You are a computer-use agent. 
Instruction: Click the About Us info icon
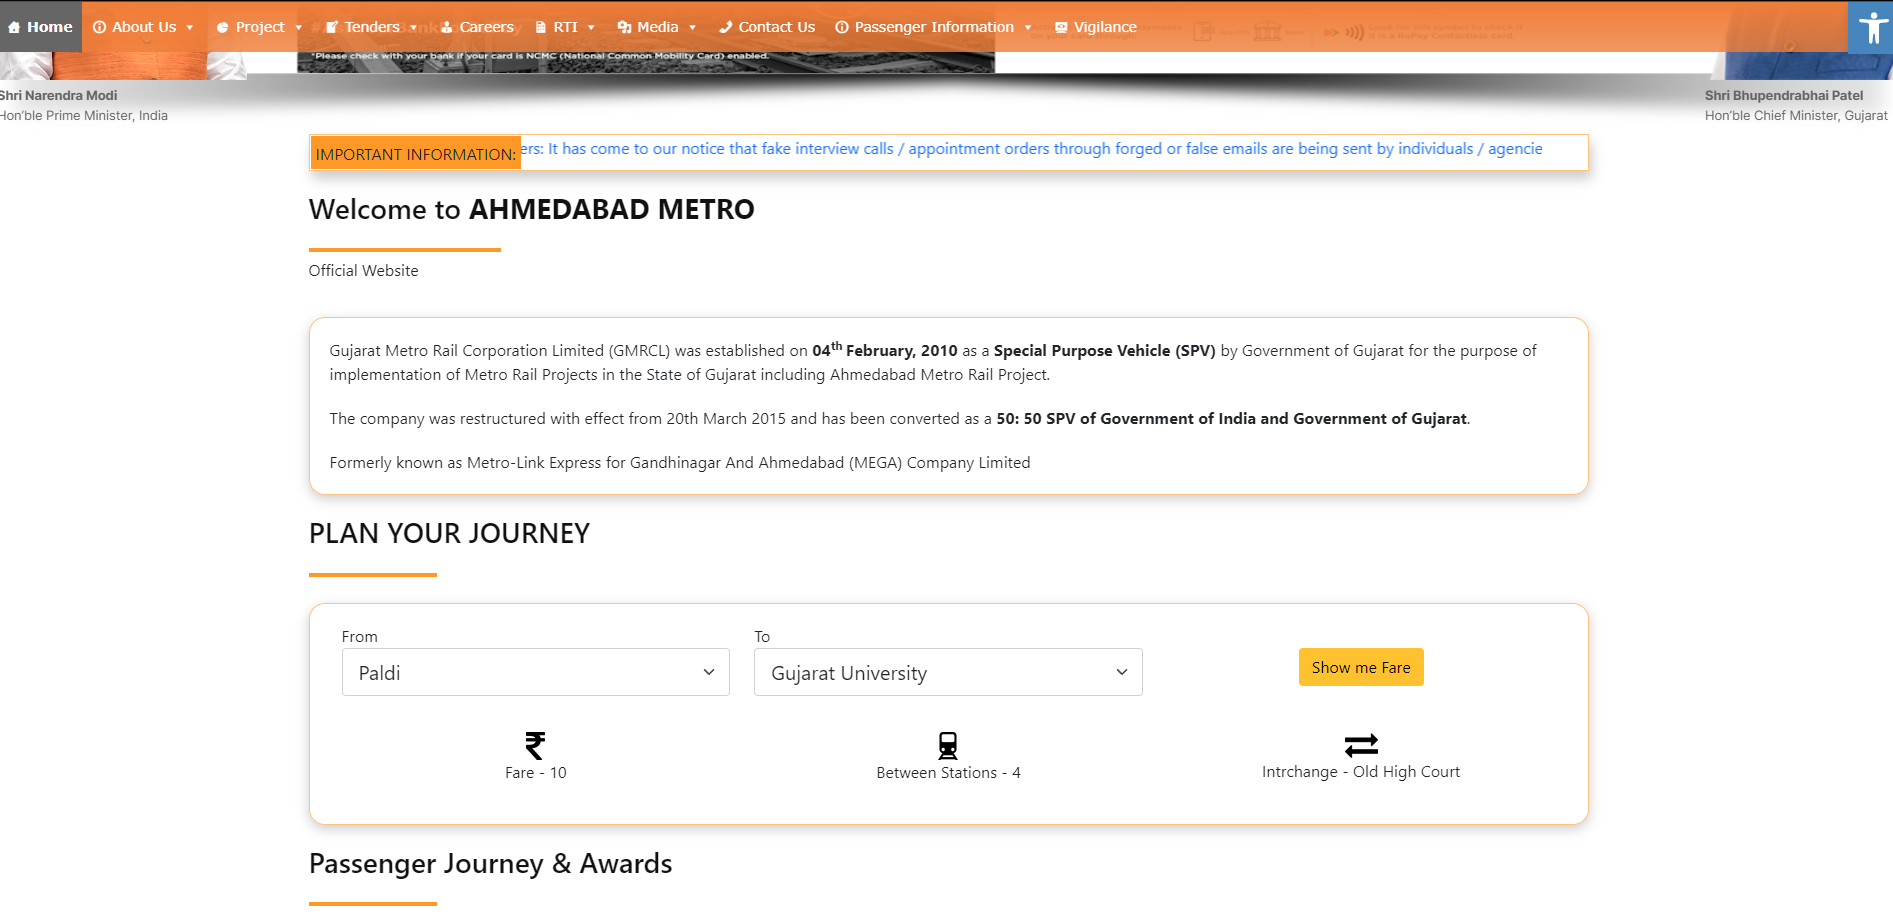point(99,28)
